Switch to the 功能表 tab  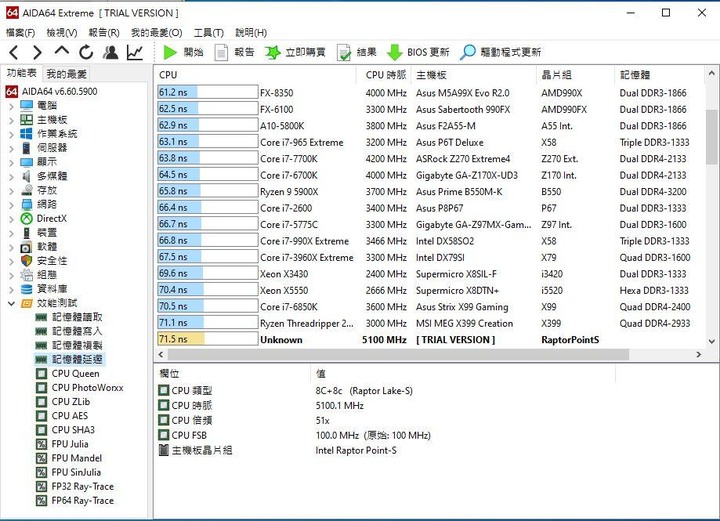[21, 73]
